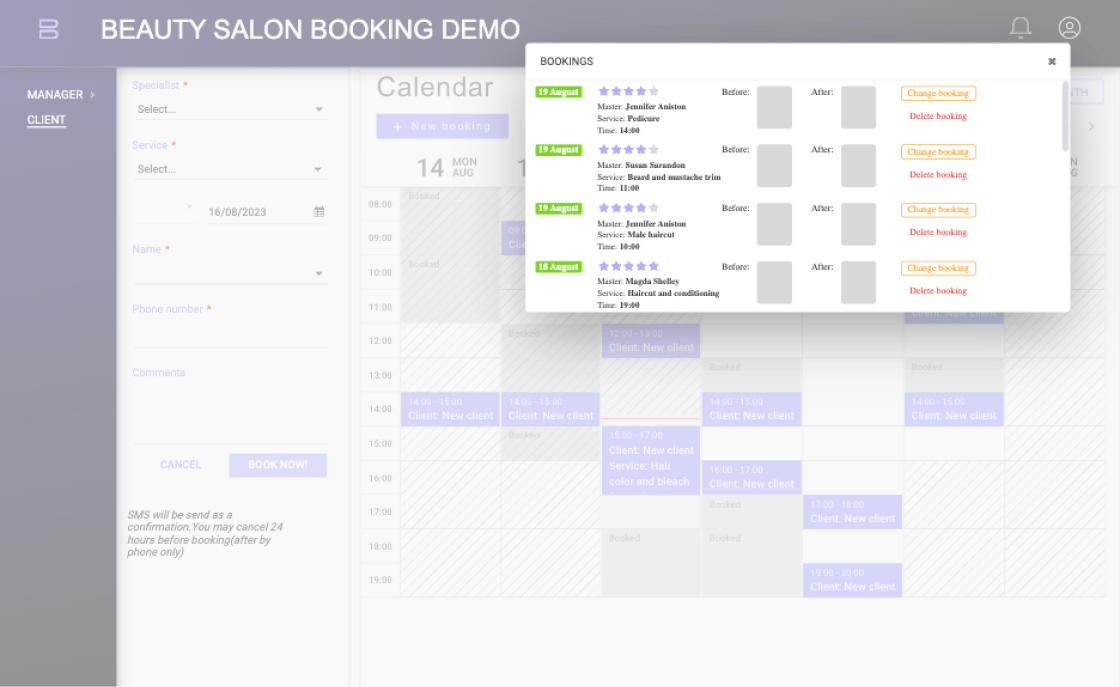Click the notification bell icon
The height and width of the screenshot is (687, 1120).
1020,28
